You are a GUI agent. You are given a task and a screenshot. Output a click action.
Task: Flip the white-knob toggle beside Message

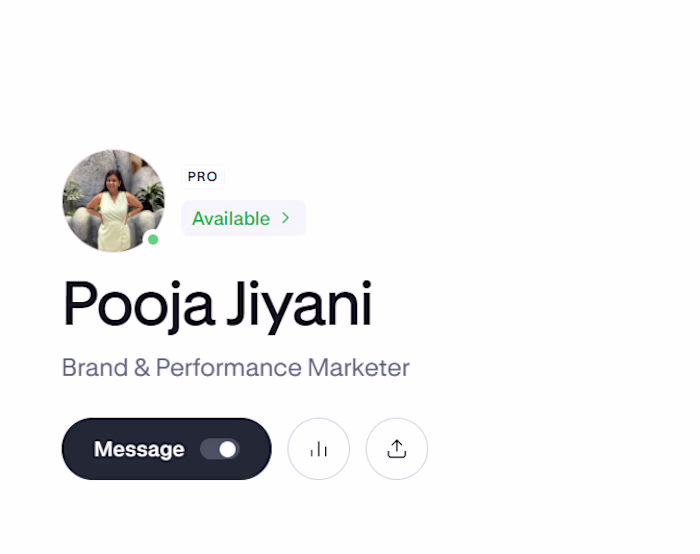220,449
